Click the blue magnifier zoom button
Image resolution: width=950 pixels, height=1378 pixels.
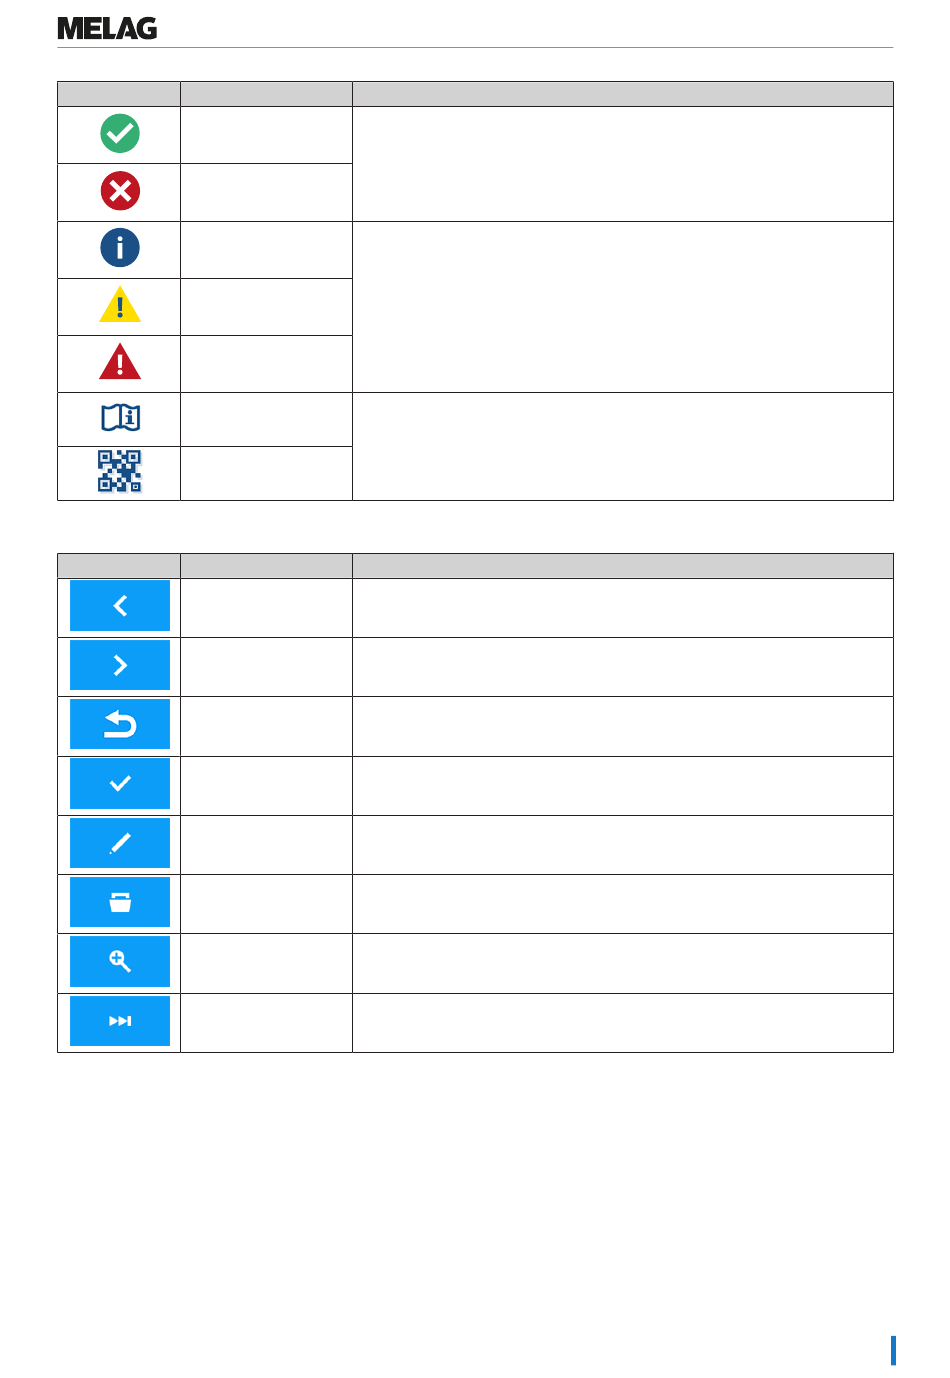(x=120, y=962)
